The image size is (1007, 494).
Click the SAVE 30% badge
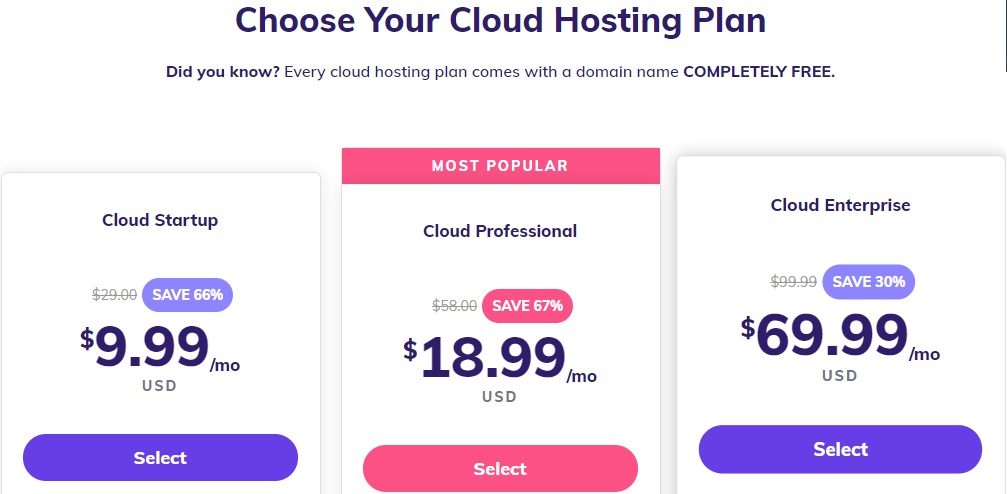coord(869,281)
